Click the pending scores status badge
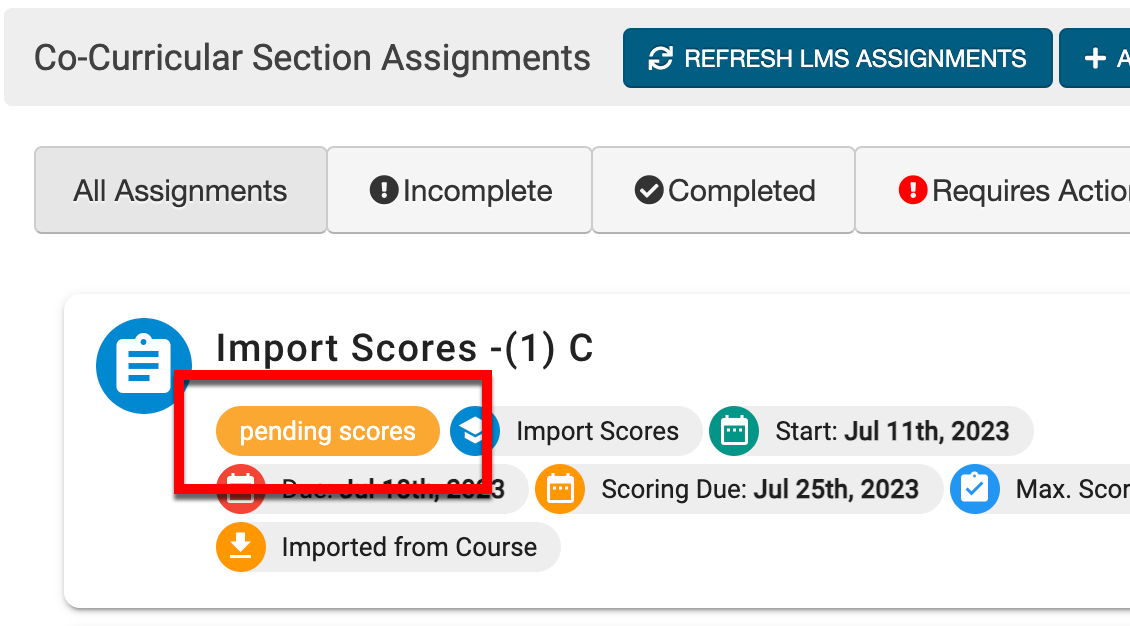The image size is (1130, 626). click(x=327, y=431)
